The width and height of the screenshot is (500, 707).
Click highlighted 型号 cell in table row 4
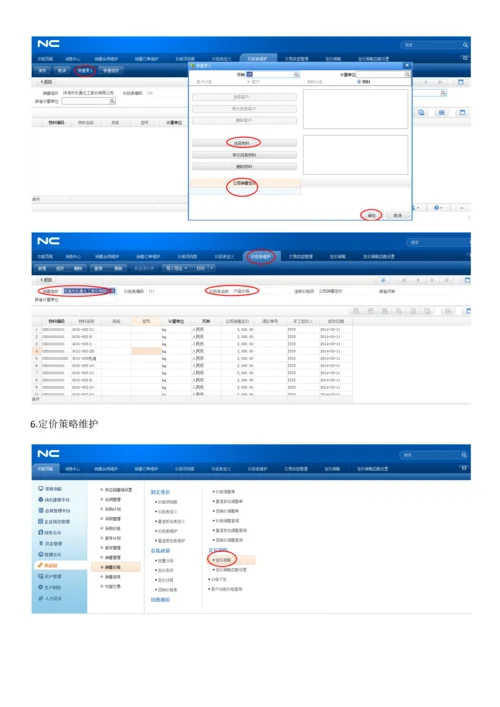click(x=146, y=351)
